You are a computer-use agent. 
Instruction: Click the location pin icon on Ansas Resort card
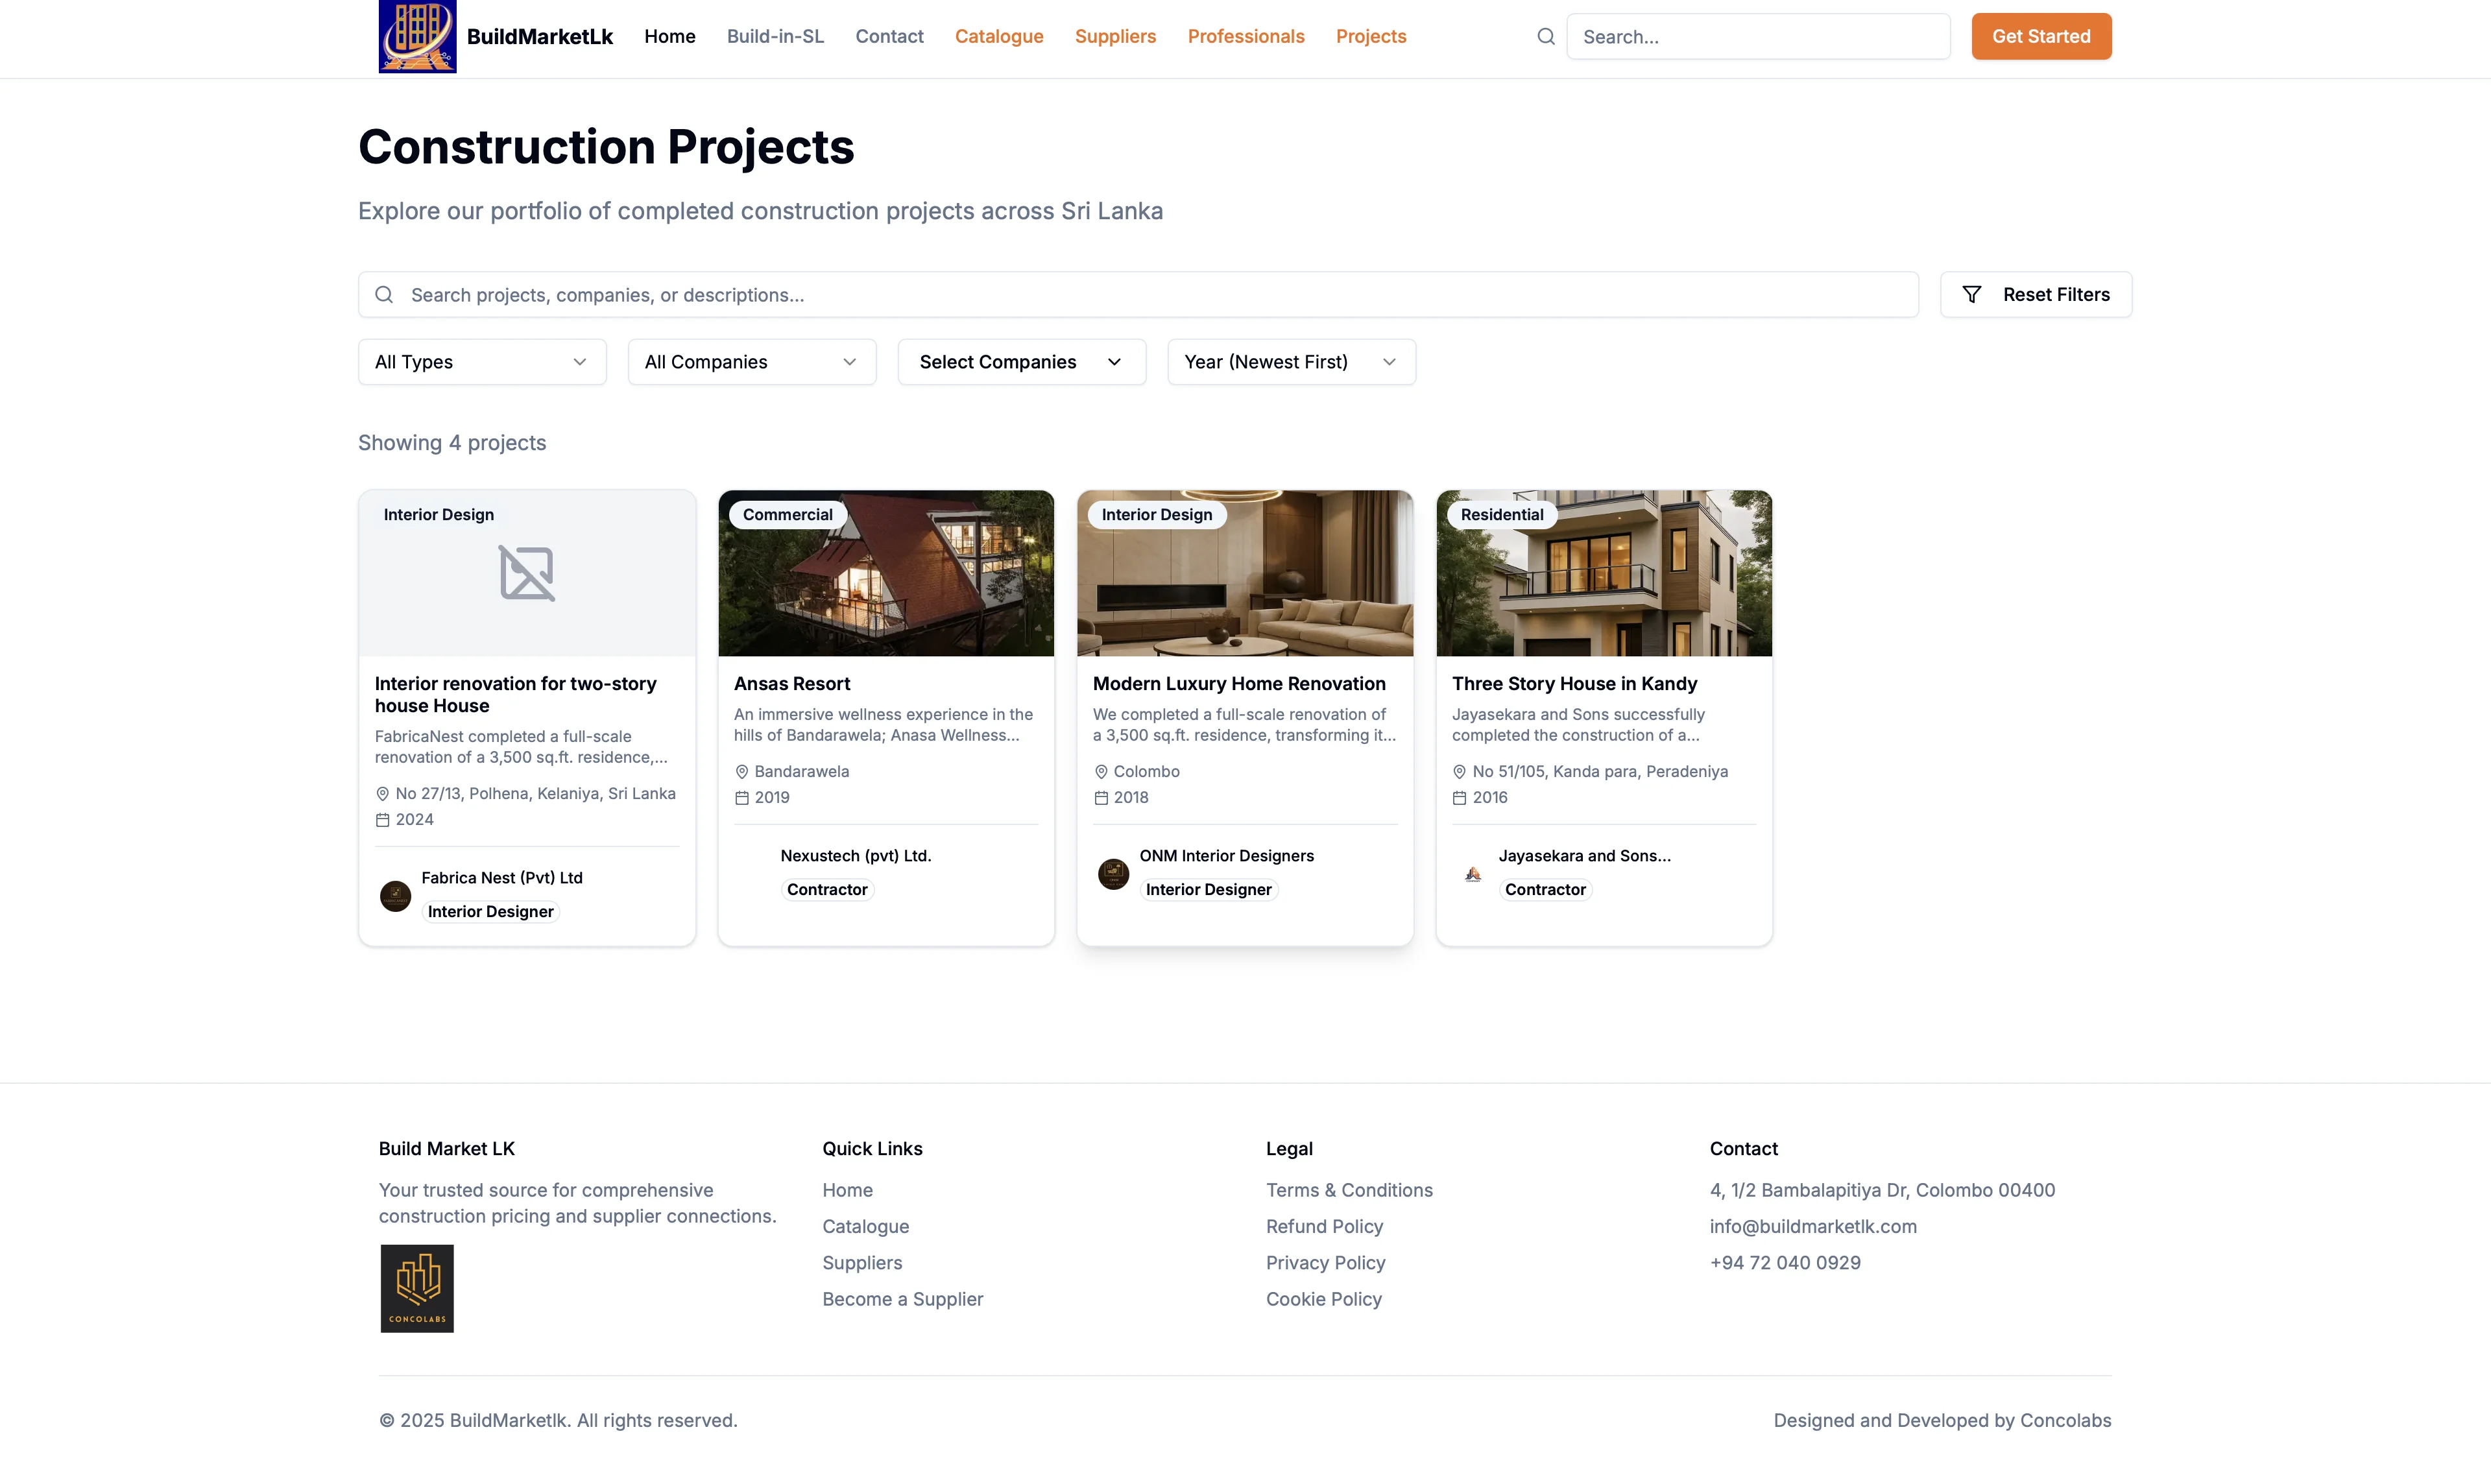click(741, 771)
